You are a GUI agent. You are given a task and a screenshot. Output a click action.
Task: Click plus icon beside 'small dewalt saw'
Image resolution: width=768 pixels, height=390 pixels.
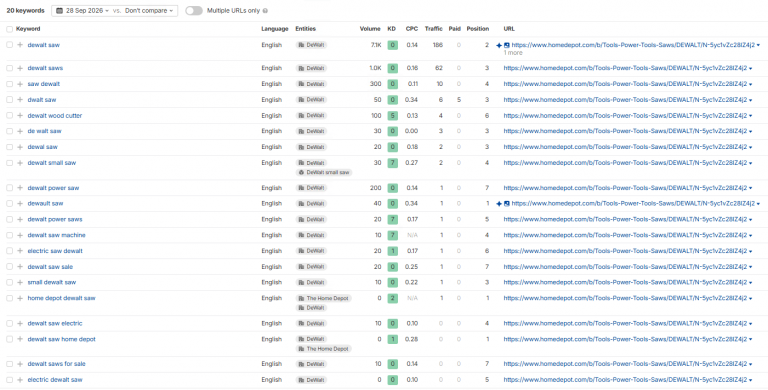pos(20,282)
